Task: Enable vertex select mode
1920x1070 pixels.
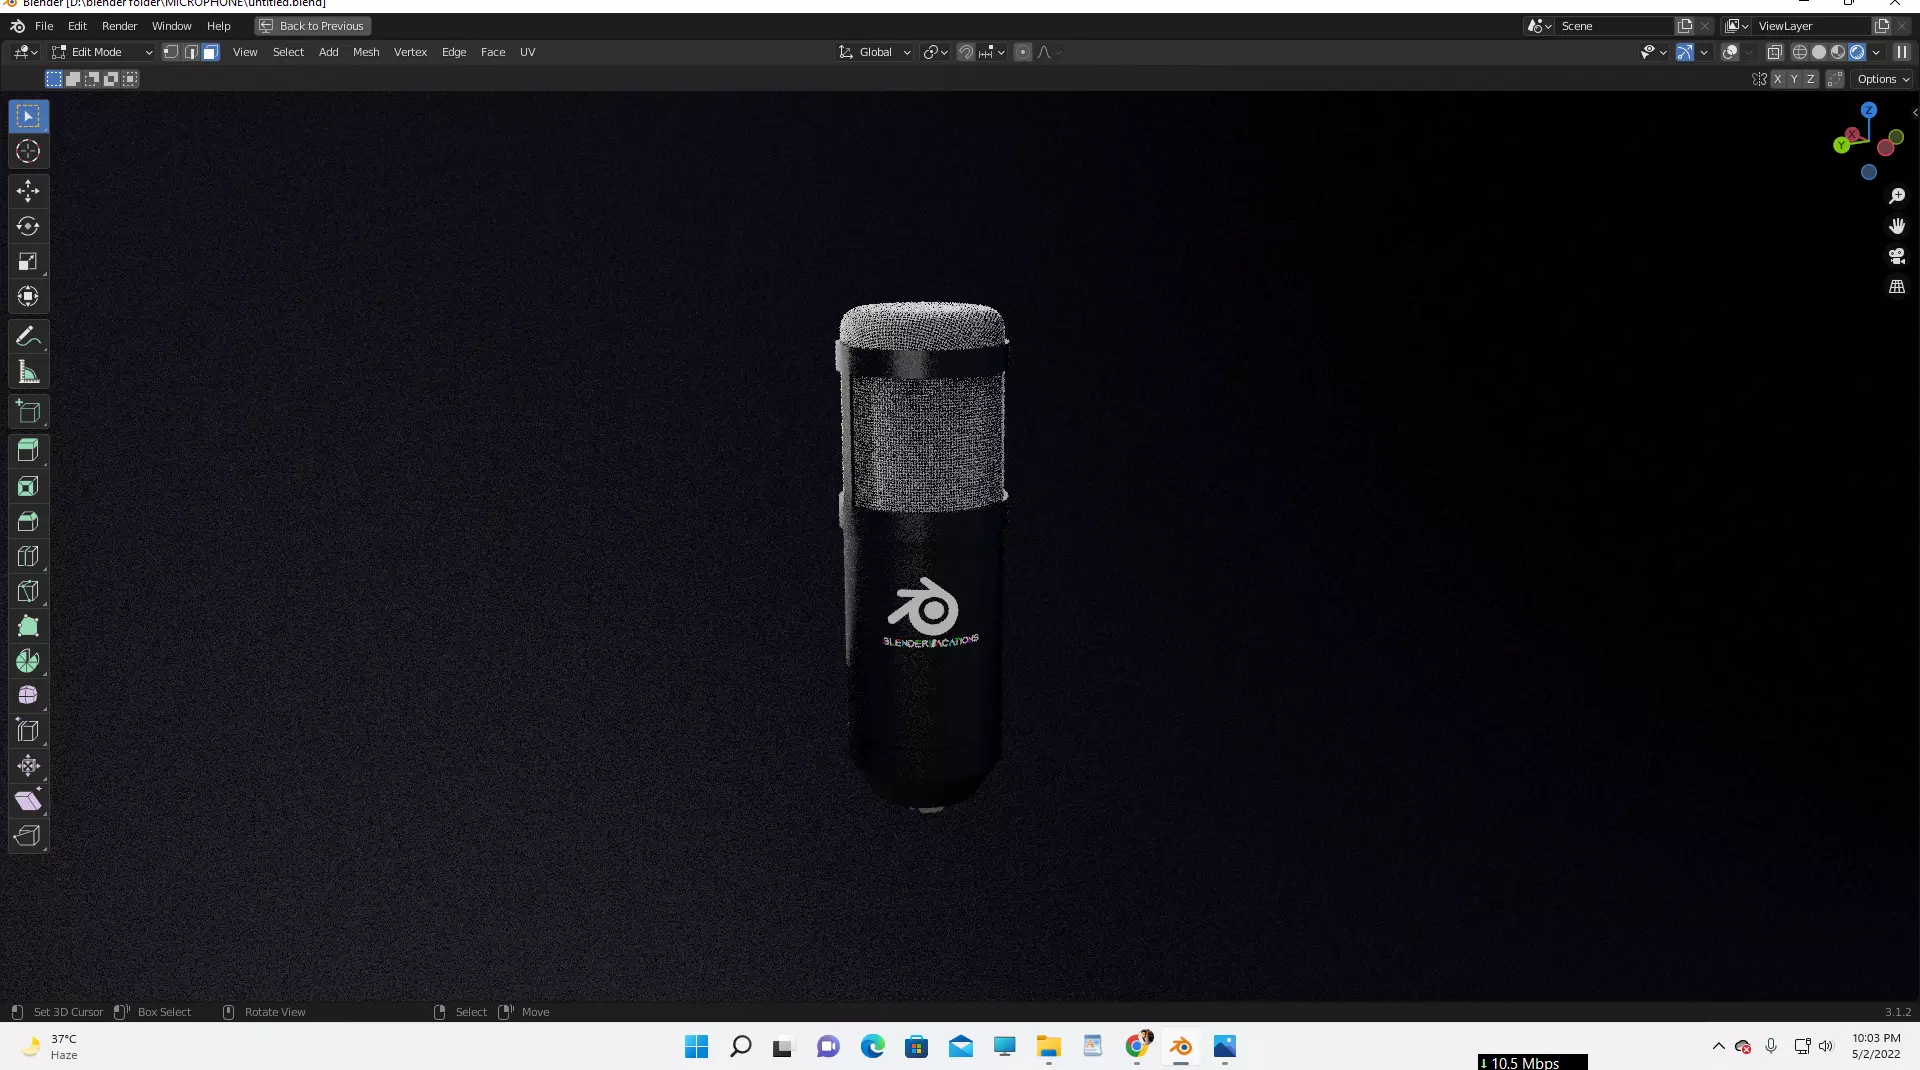Action: tap(171, 52)
